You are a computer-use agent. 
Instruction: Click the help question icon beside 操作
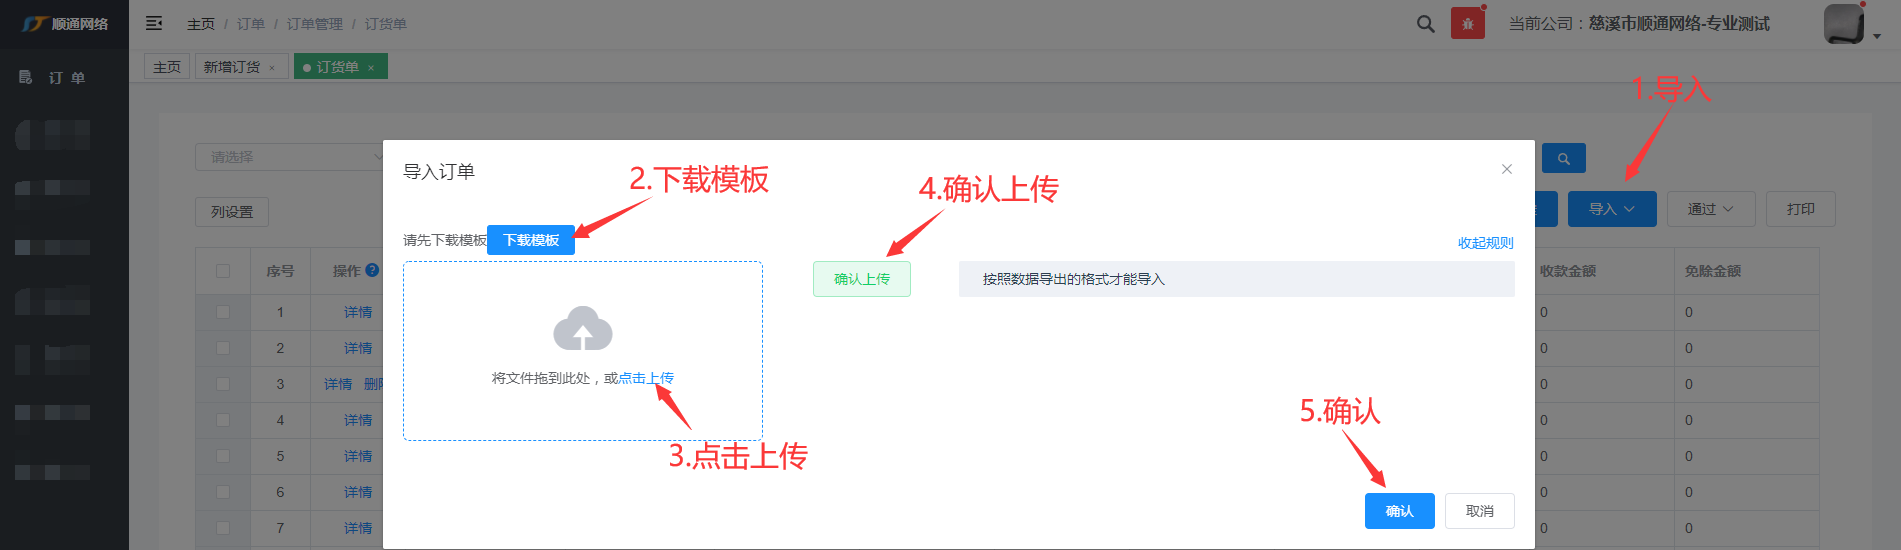click(x=372, y=270)
